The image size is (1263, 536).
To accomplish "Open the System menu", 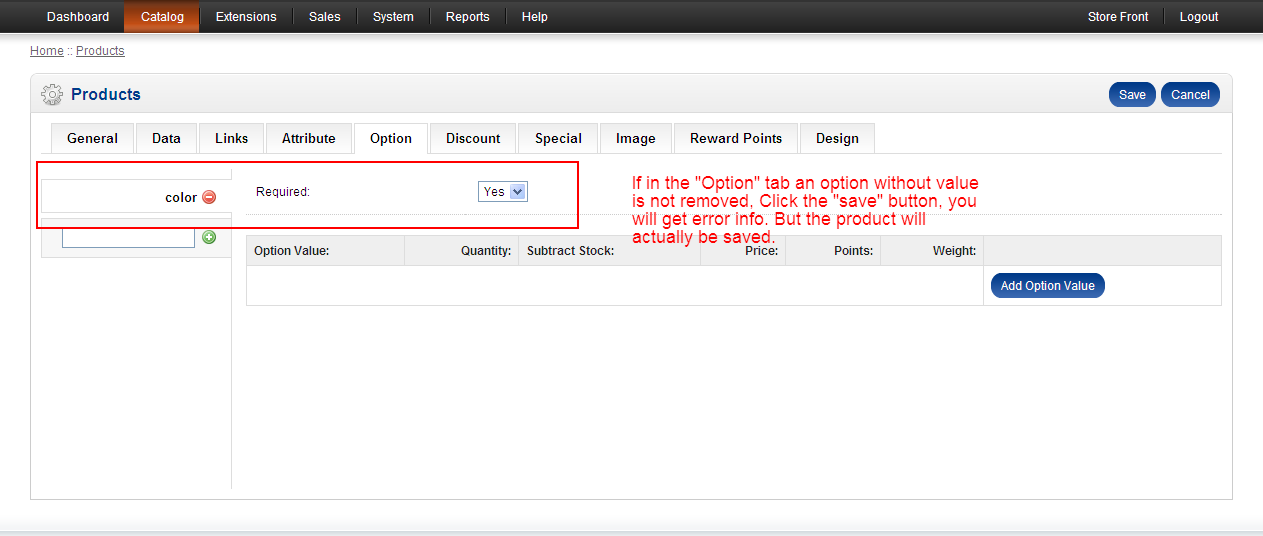I will (x=393, y=17).
